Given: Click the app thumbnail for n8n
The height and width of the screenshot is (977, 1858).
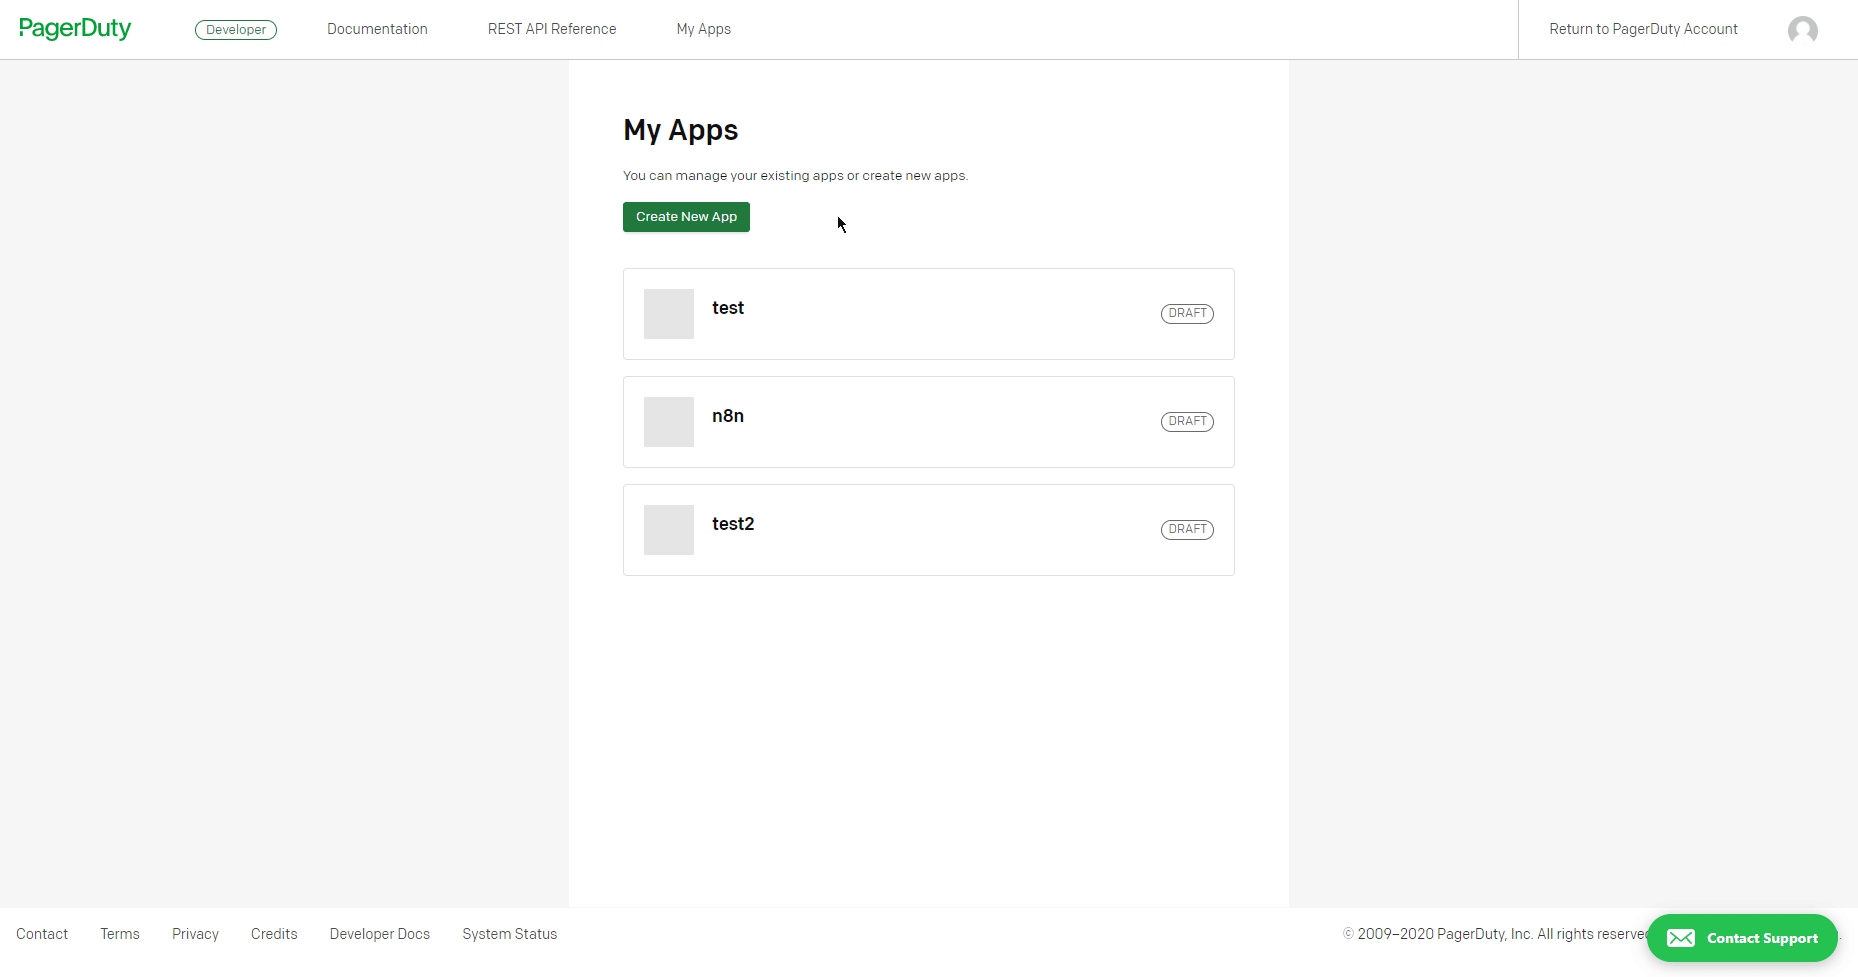Looking at the screenshot, I should (668, 421).
